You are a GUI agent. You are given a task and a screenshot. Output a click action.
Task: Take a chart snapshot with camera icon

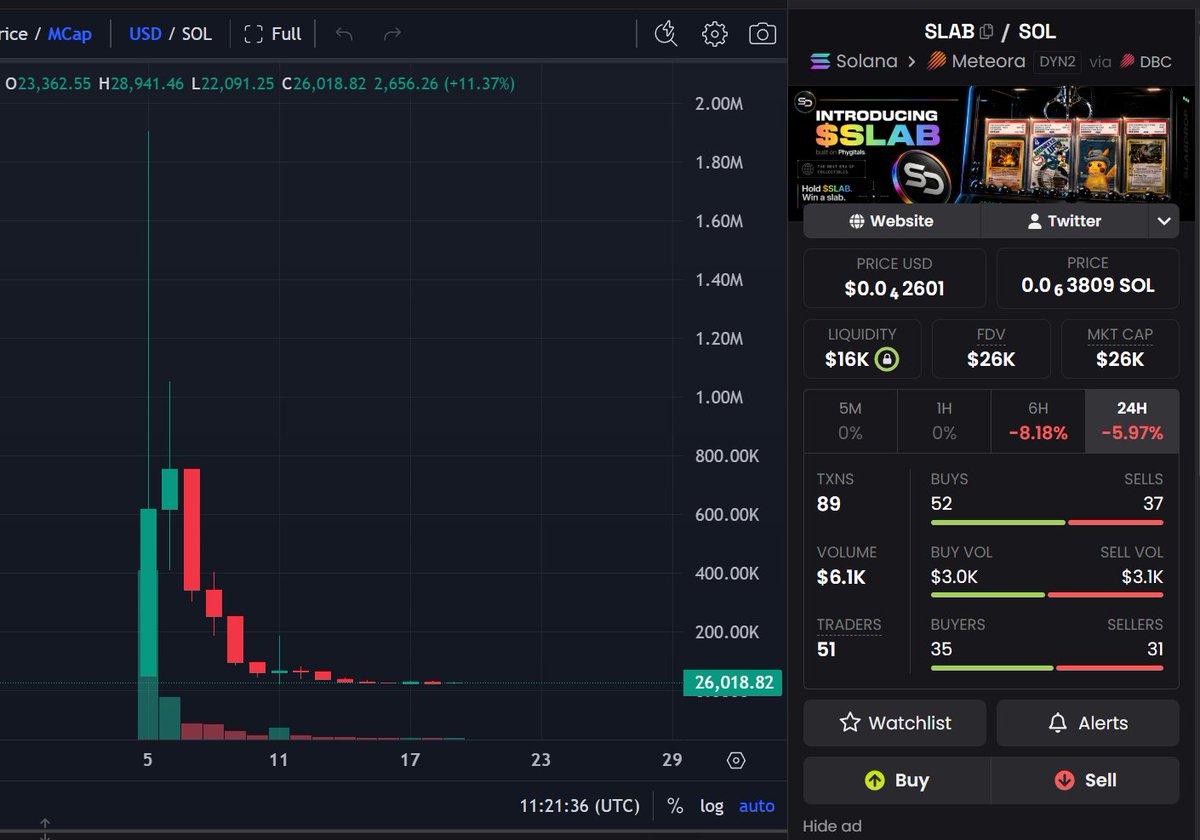(x=762, y=34)
